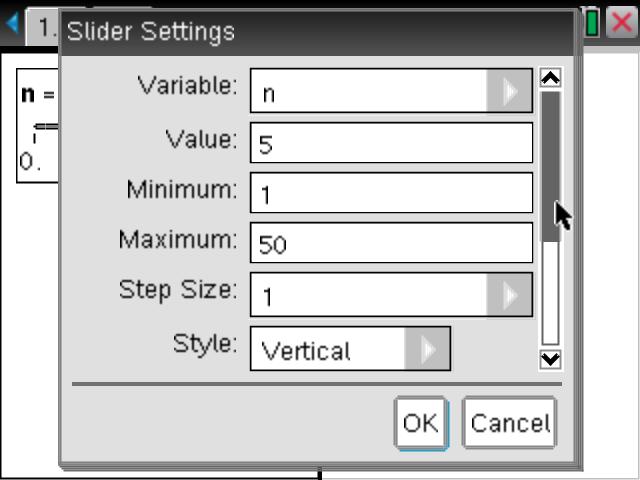Click the previous page arrow at top-left
This screenshot has width=640, height=480.
(11, 24)
